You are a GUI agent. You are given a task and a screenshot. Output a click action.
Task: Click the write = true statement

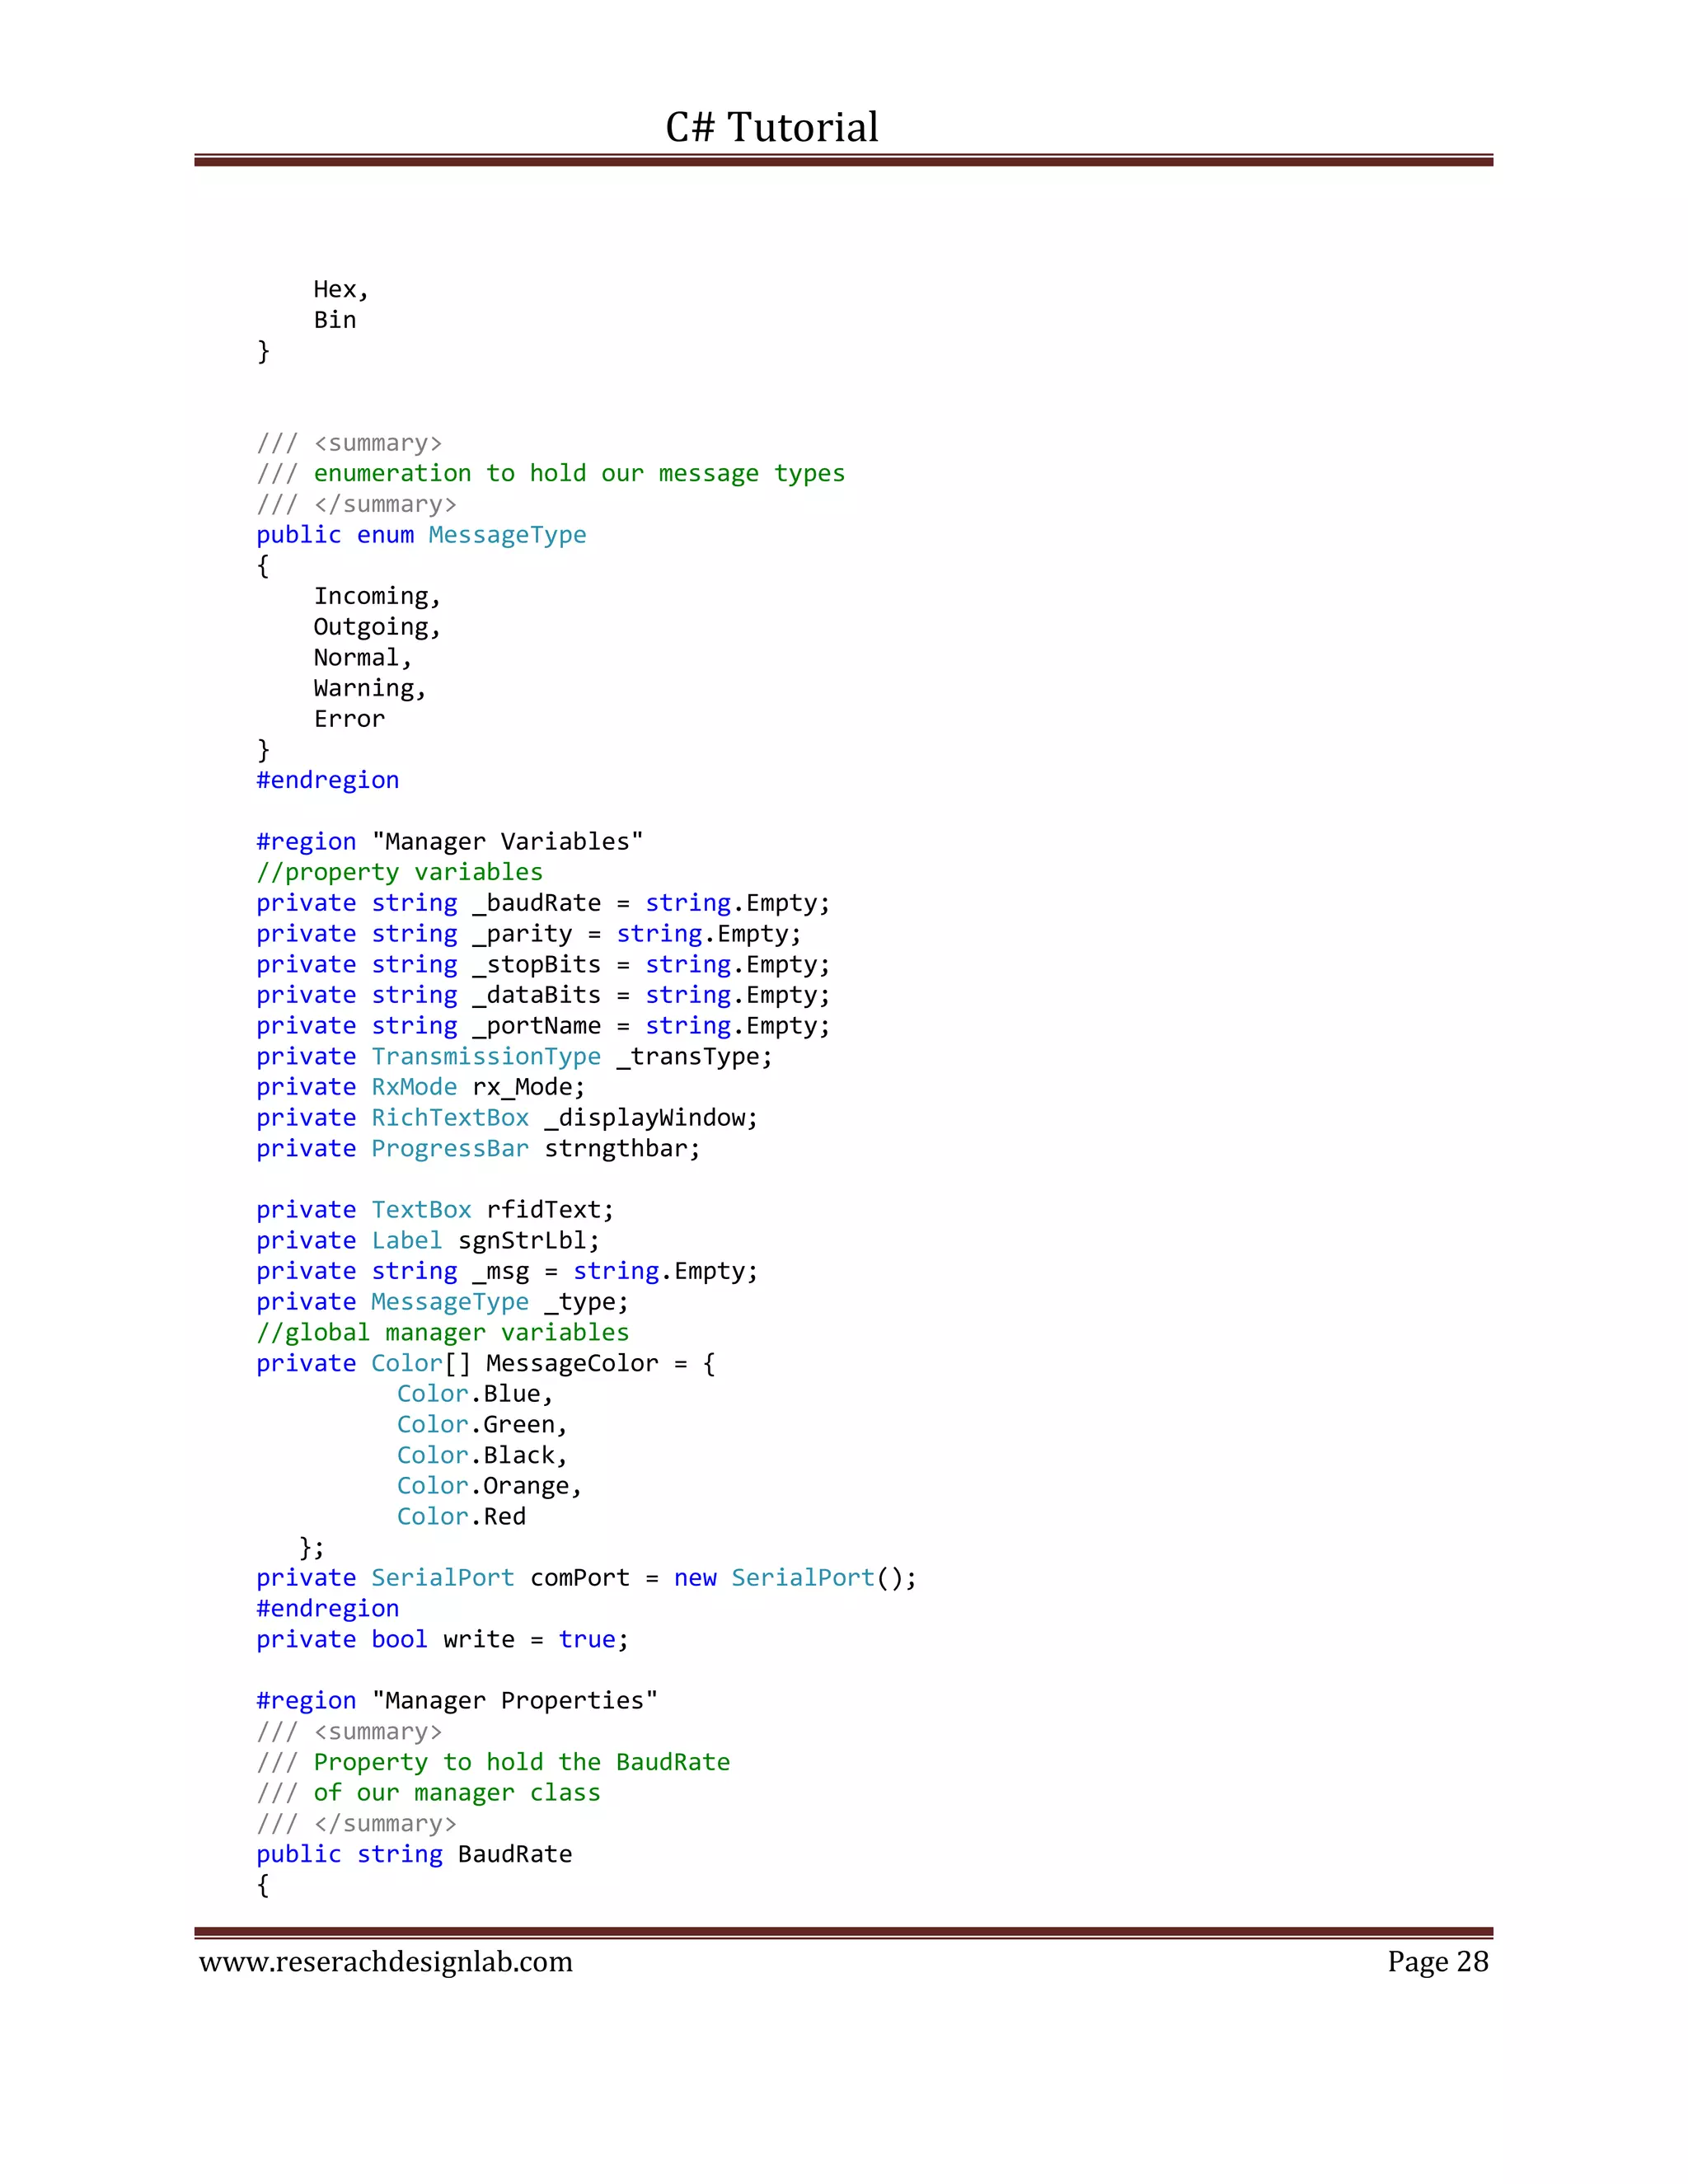(x=535, y=1640)
